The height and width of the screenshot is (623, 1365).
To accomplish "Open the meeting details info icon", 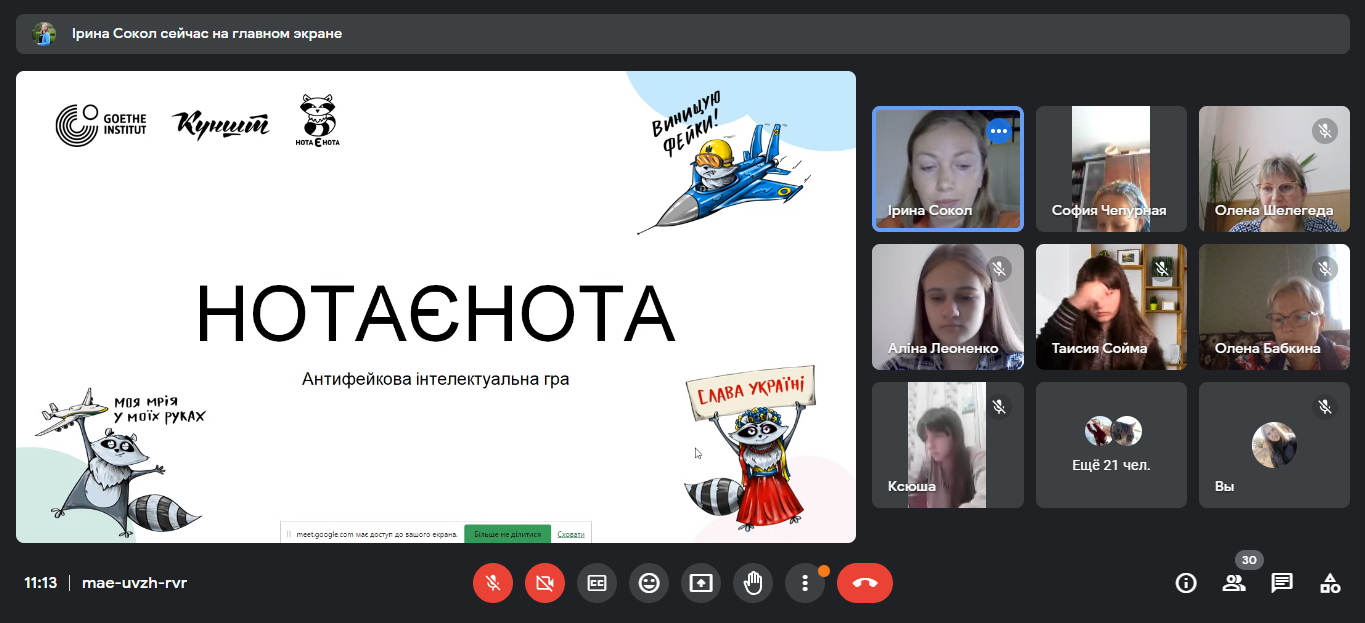I will pos(1186,583).
